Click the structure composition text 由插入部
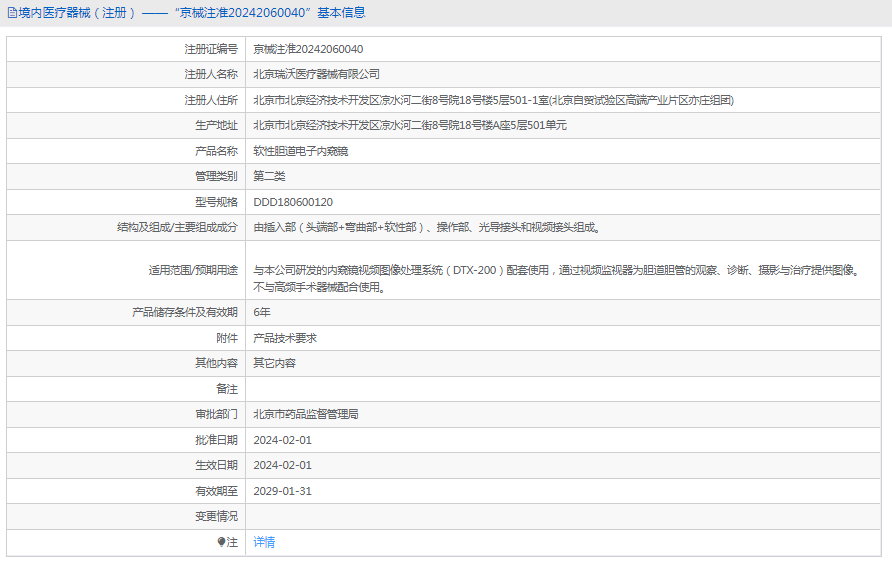The height and width of the screenshot is (564, 892). click(x=427, y=228)
